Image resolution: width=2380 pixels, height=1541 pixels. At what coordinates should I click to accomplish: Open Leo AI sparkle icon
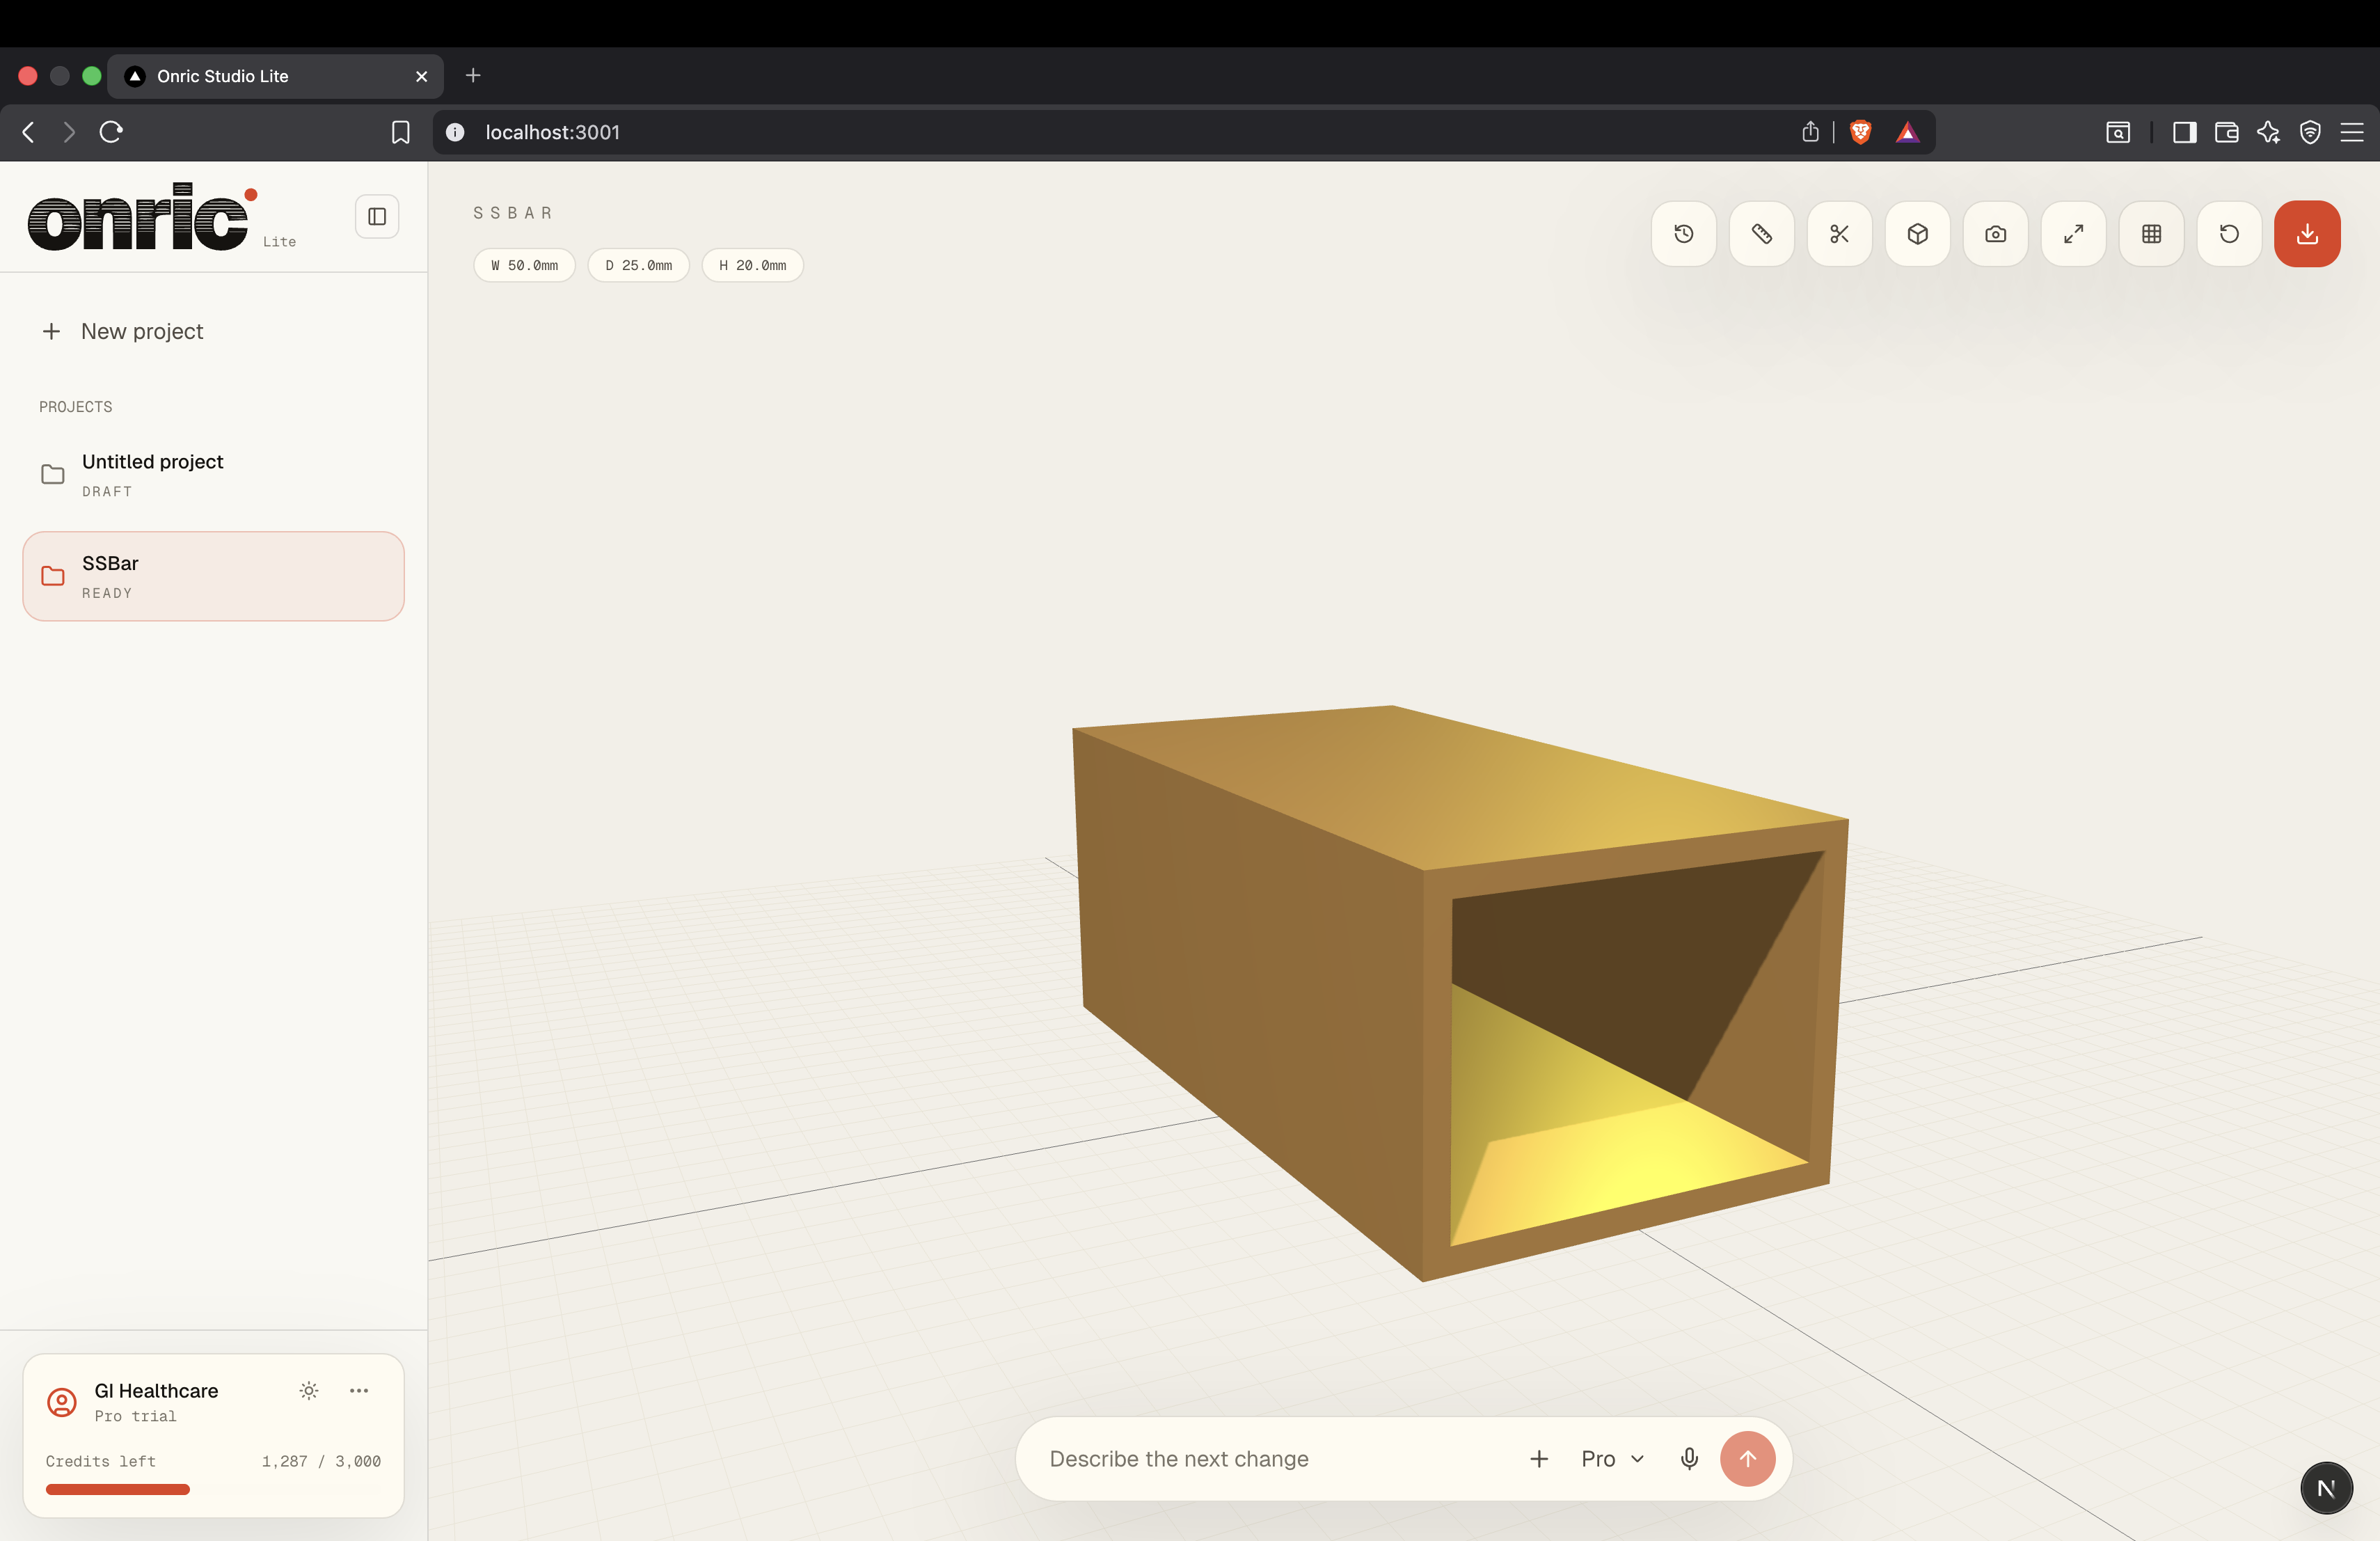click(2268, 132)
